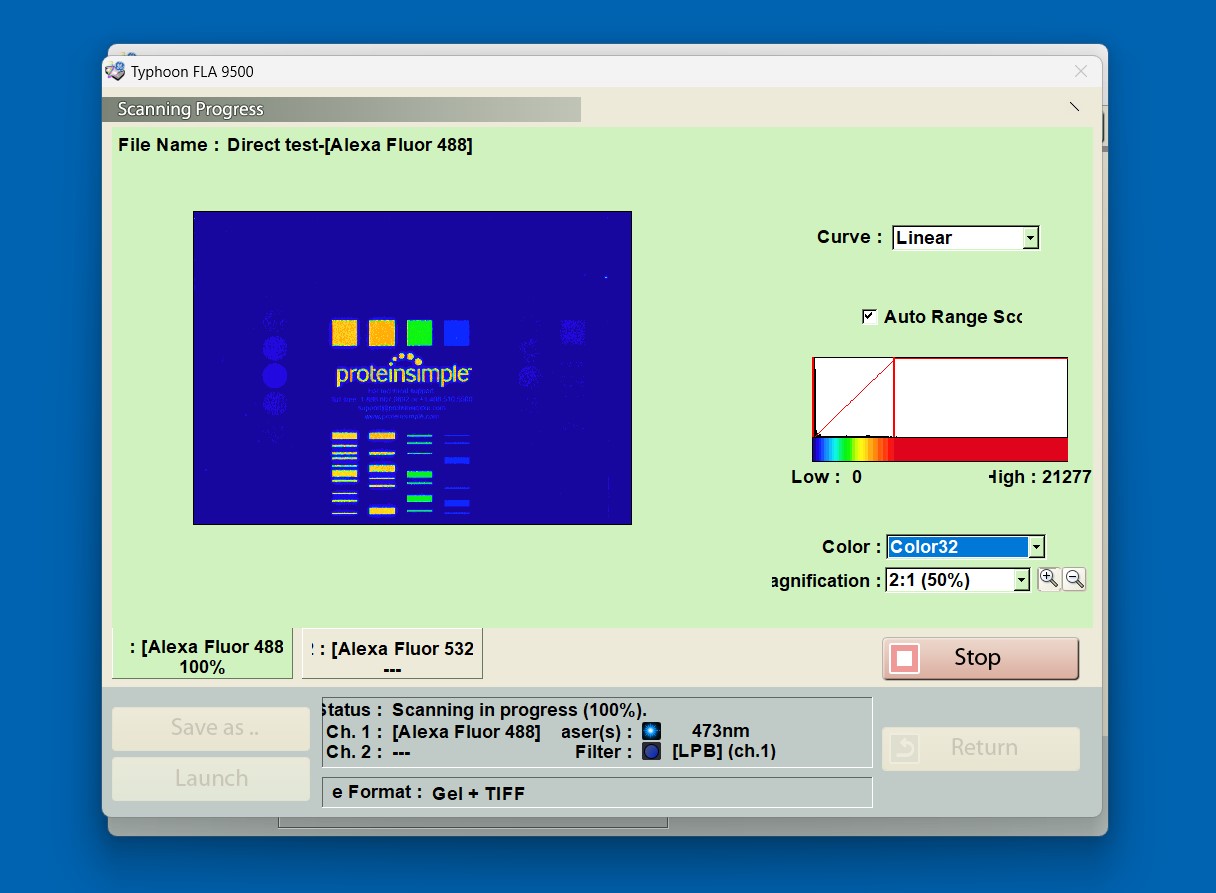This screenshot has height=893, width=1216.
Task: Click the LPB filter circle icon
Action: point(651,751)
